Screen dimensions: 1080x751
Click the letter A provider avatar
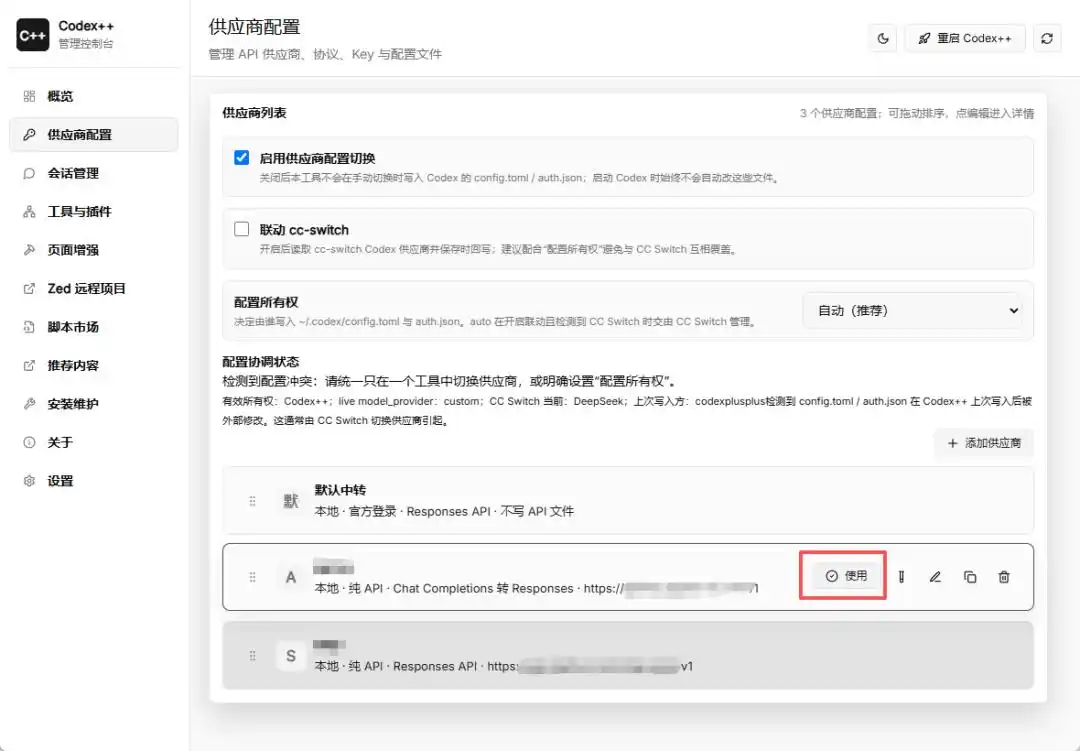point(291,577)
